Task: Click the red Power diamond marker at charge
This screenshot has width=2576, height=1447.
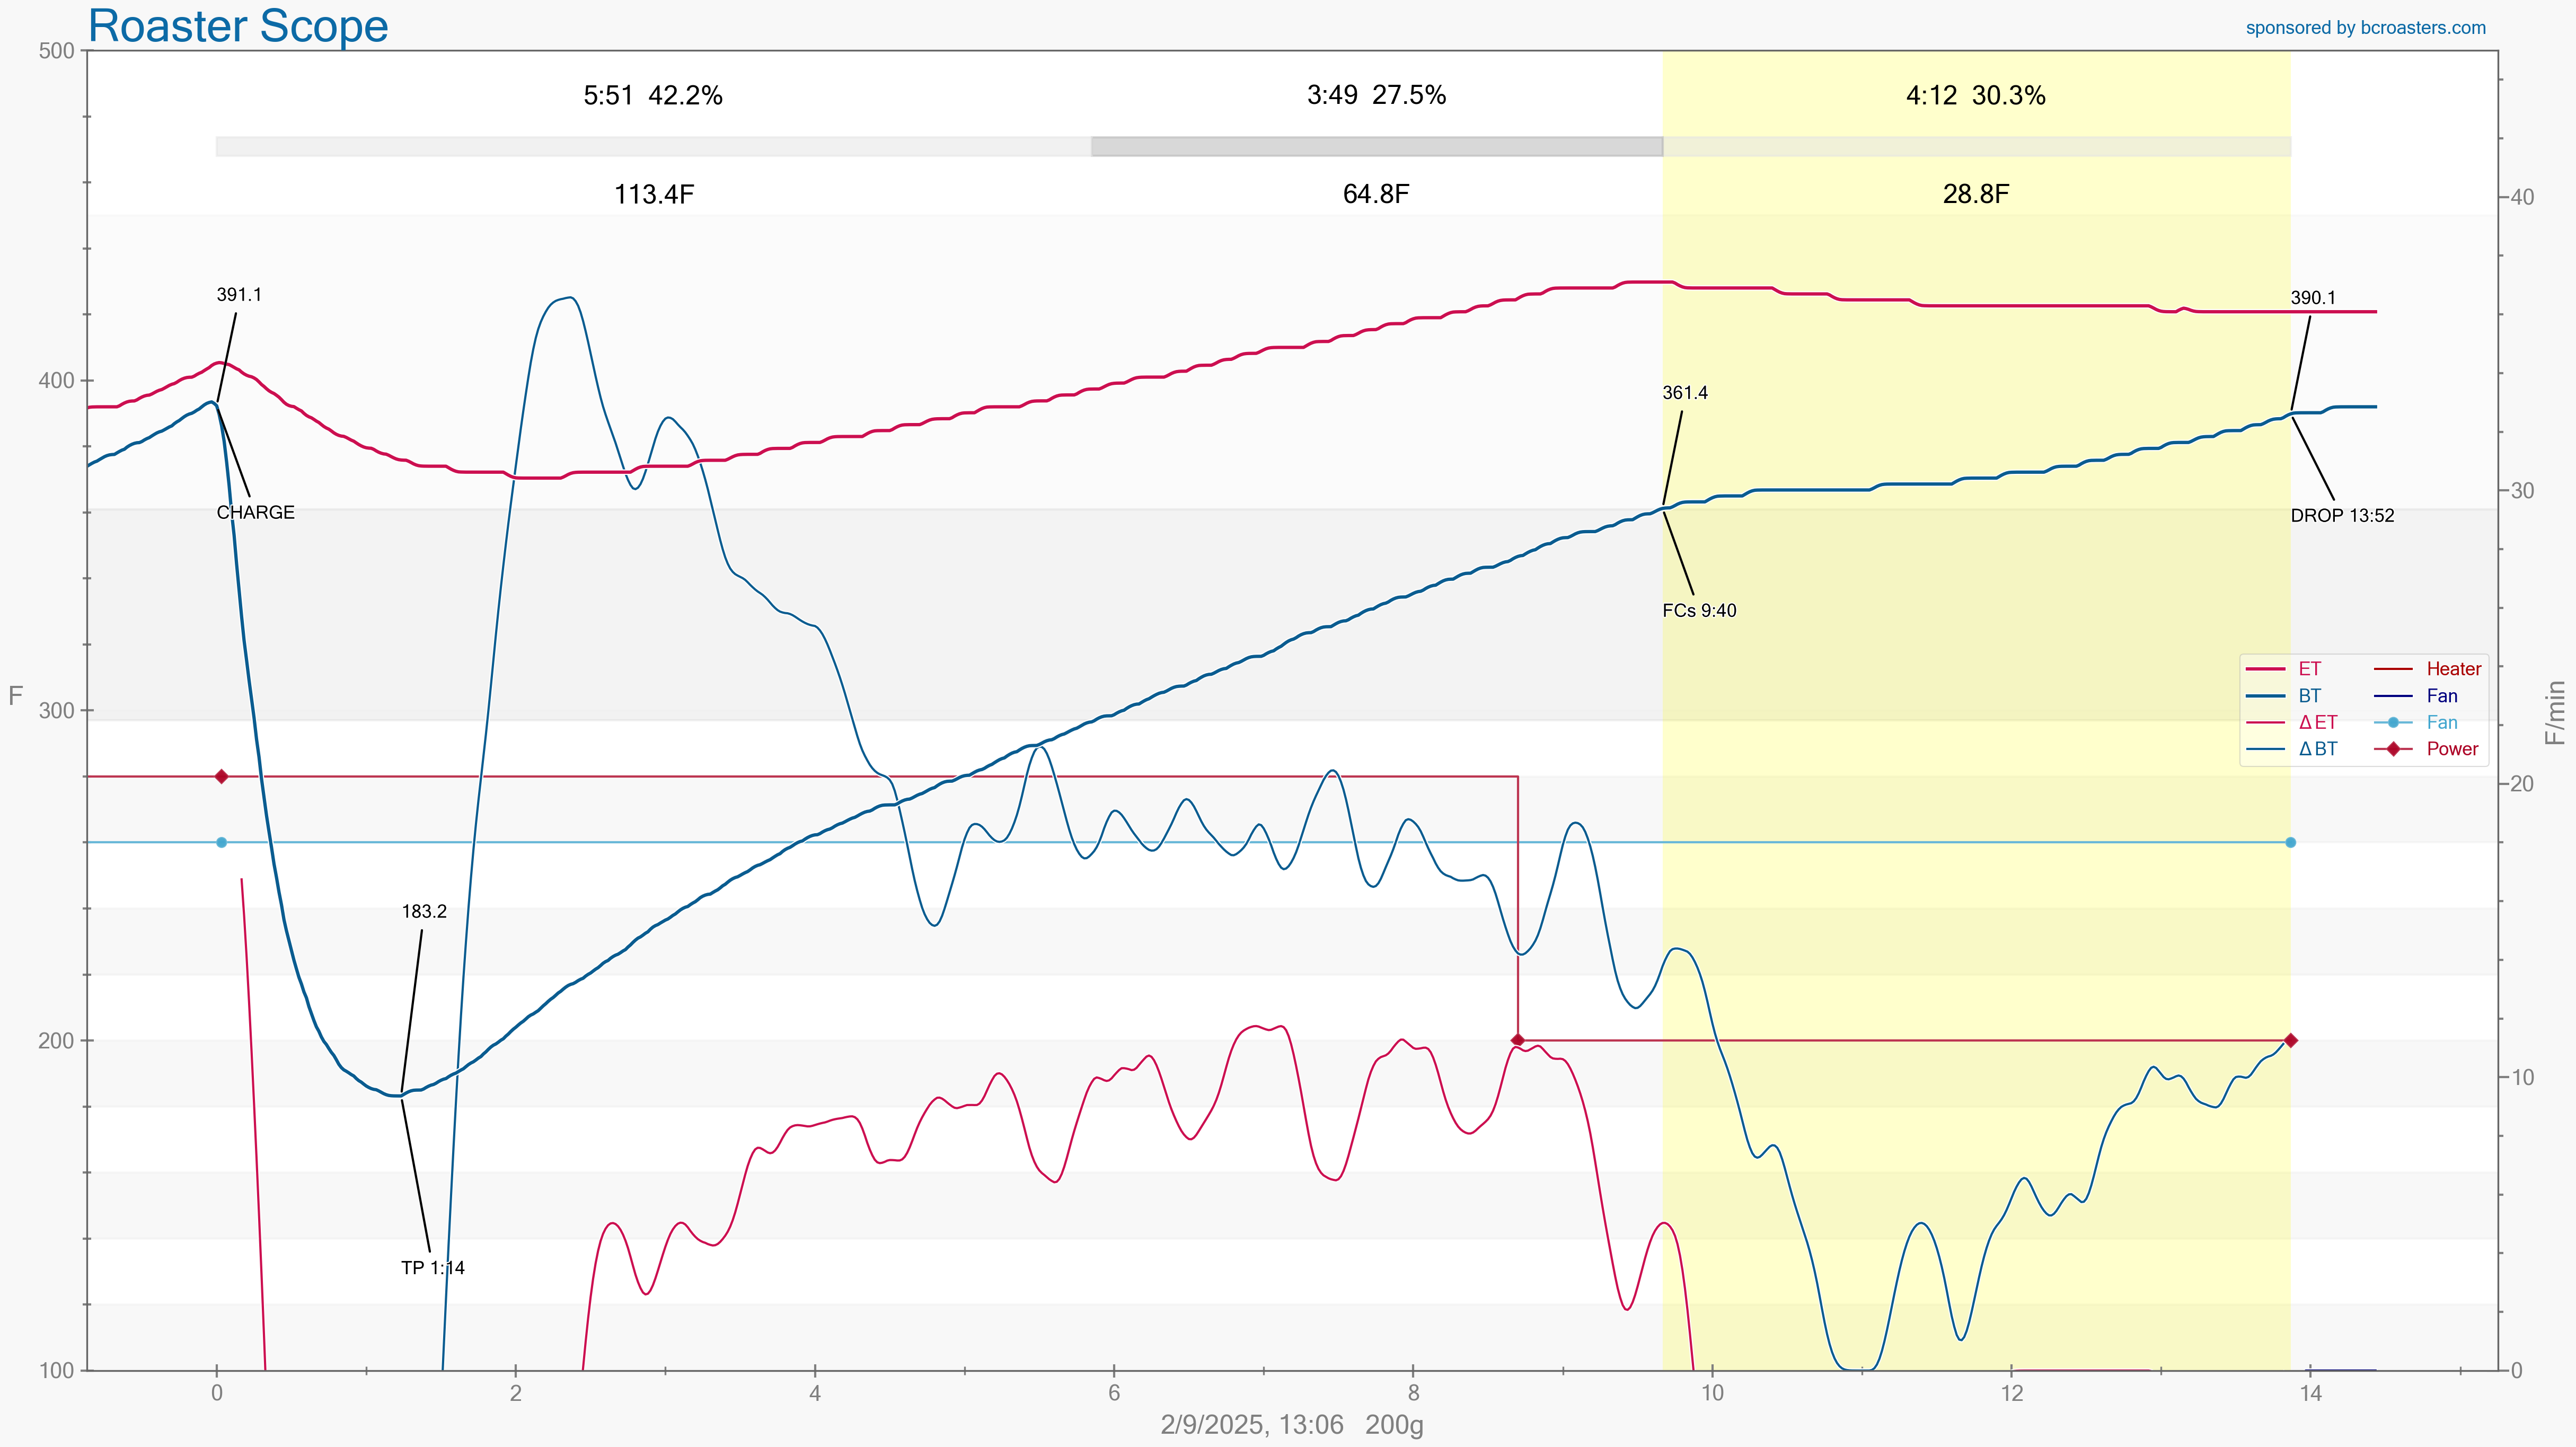Action: (x=222, y=776)
